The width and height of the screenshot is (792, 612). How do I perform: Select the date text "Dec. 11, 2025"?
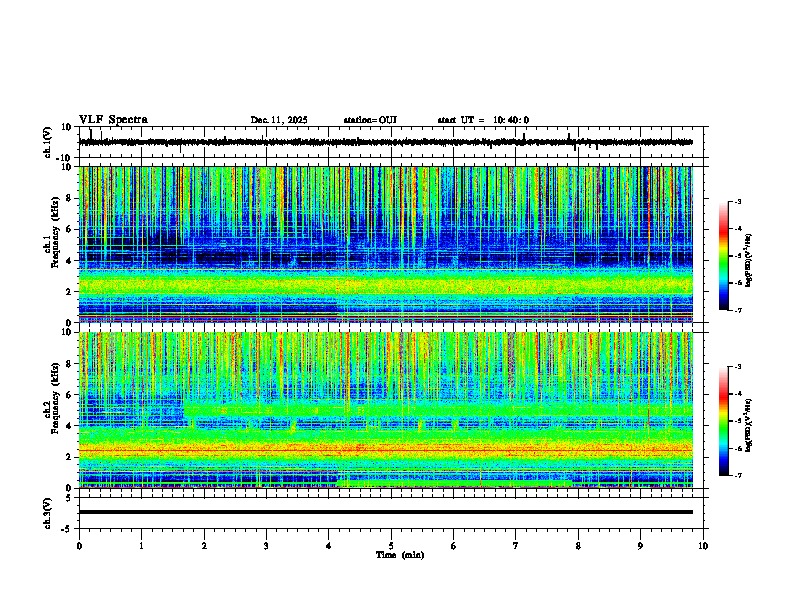(279, 120)
